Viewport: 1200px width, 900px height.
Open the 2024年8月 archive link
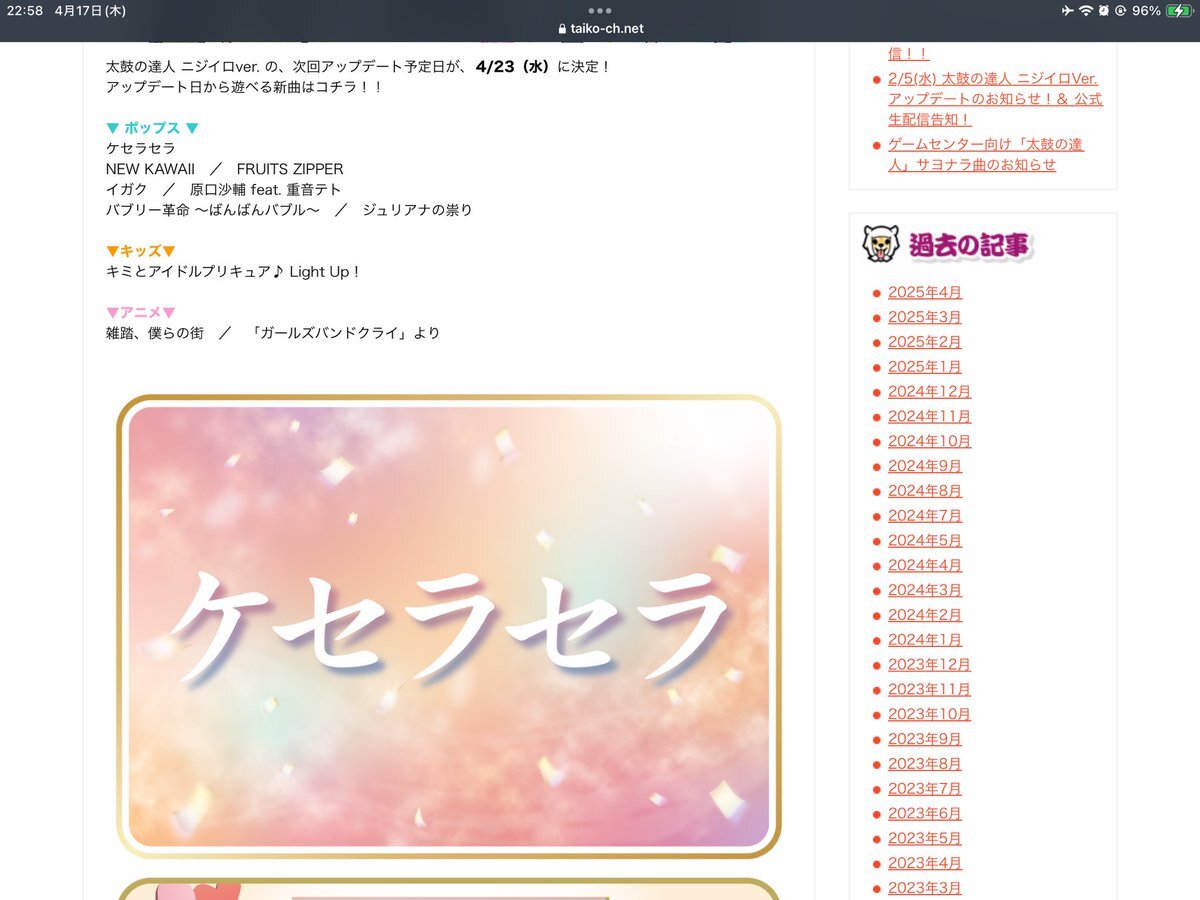pos(924,491)
